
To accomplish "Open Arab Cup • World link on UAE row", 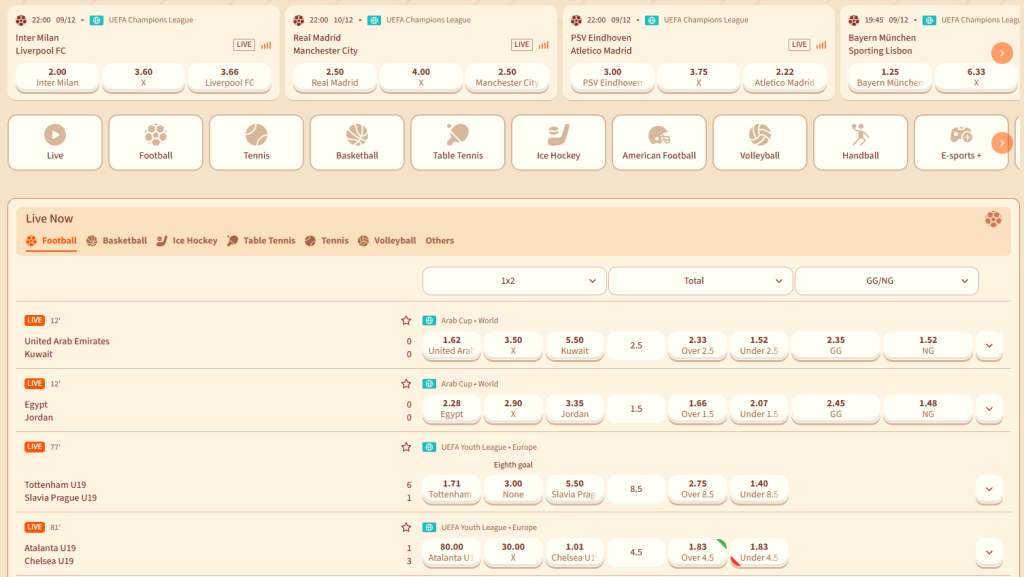I will pos(470,320).
